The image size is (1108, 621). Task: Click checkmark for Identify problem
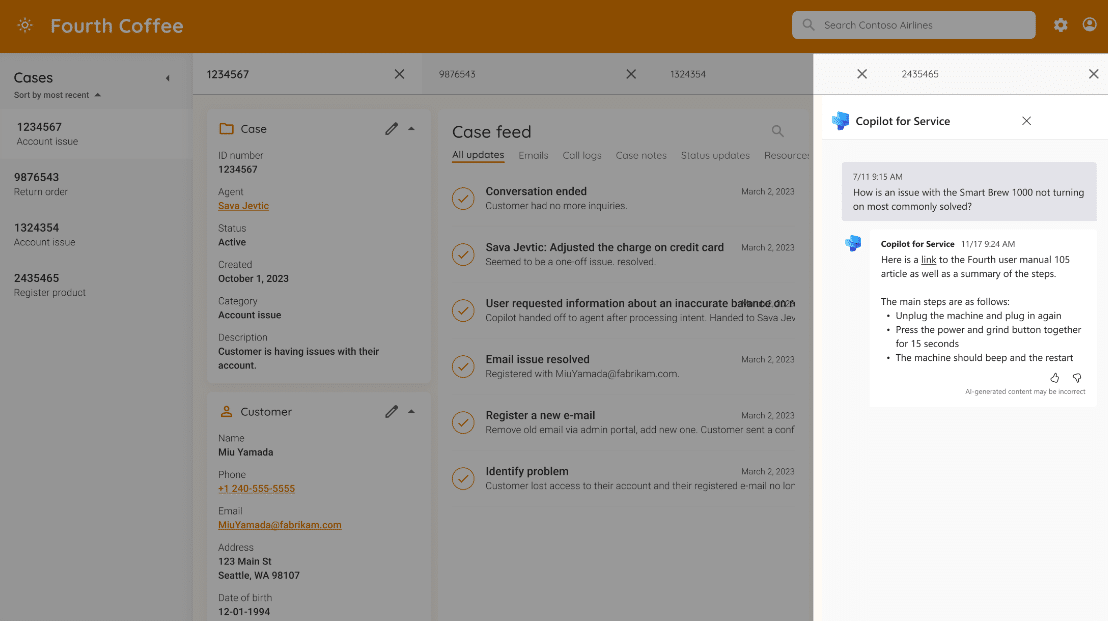(x=463, y=478)
